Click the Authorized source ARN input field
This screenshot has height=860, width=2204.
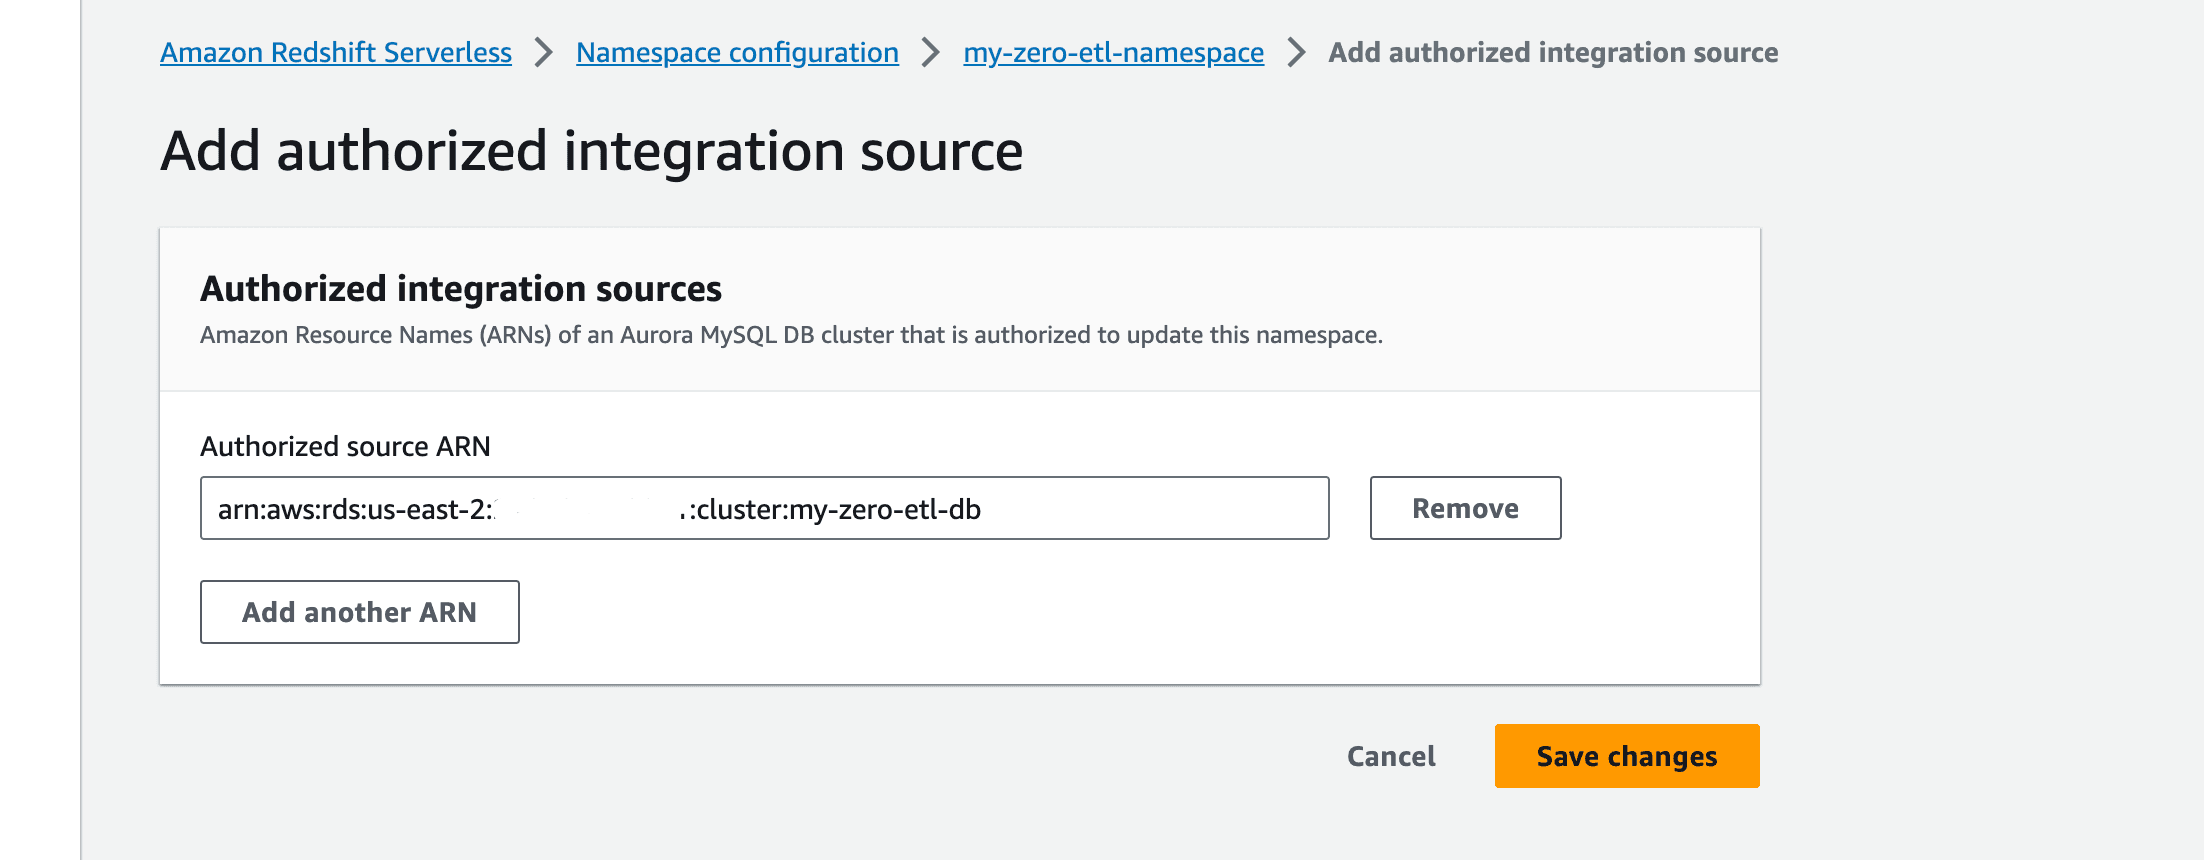click(x=765, y=508)
